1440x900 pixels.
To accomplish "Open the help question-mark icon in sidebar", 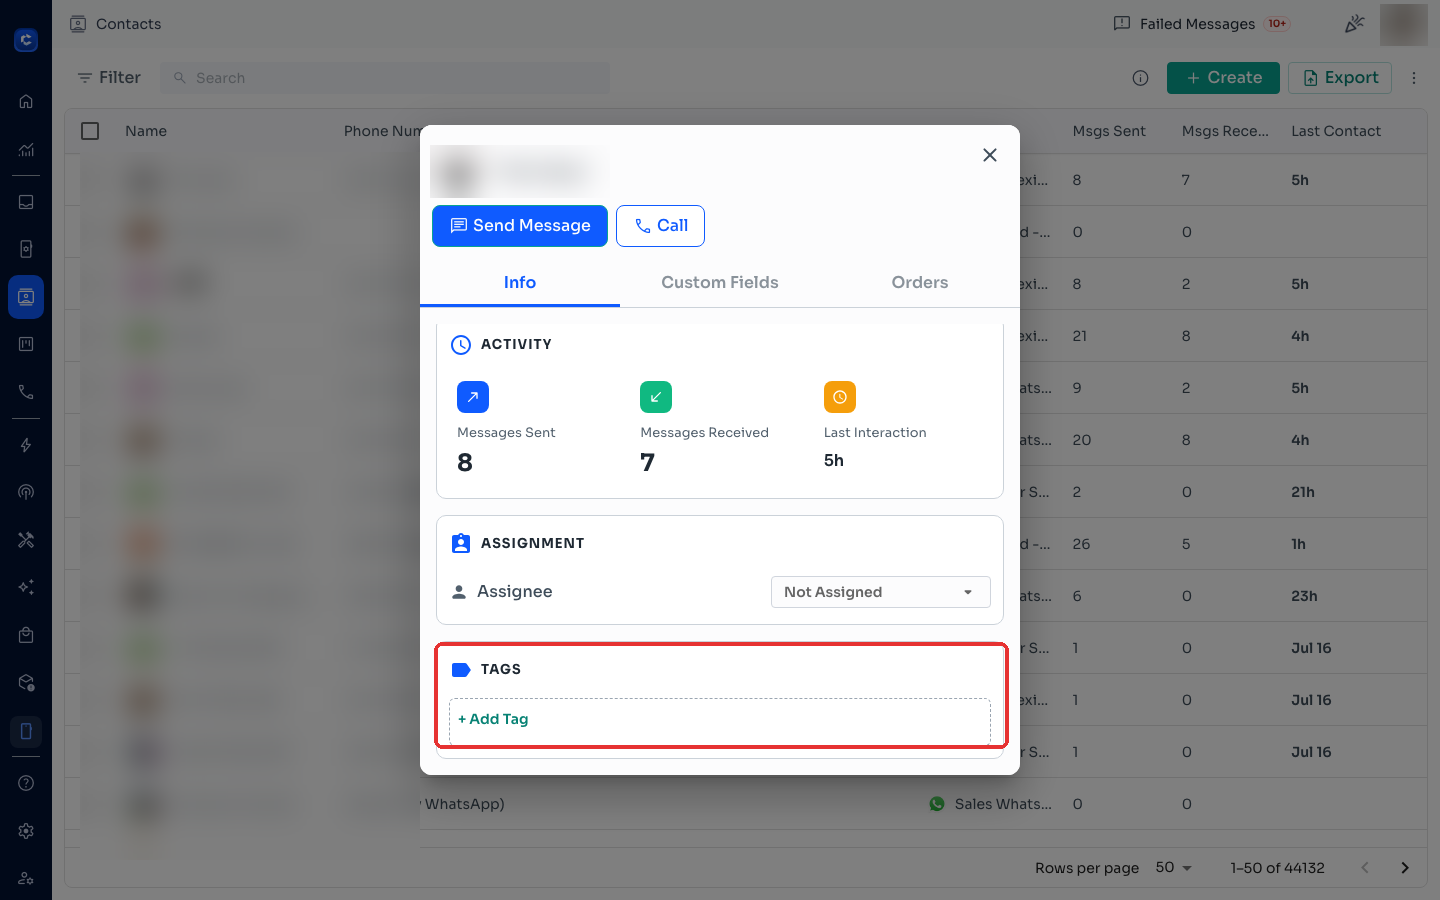I will (26, 783).
